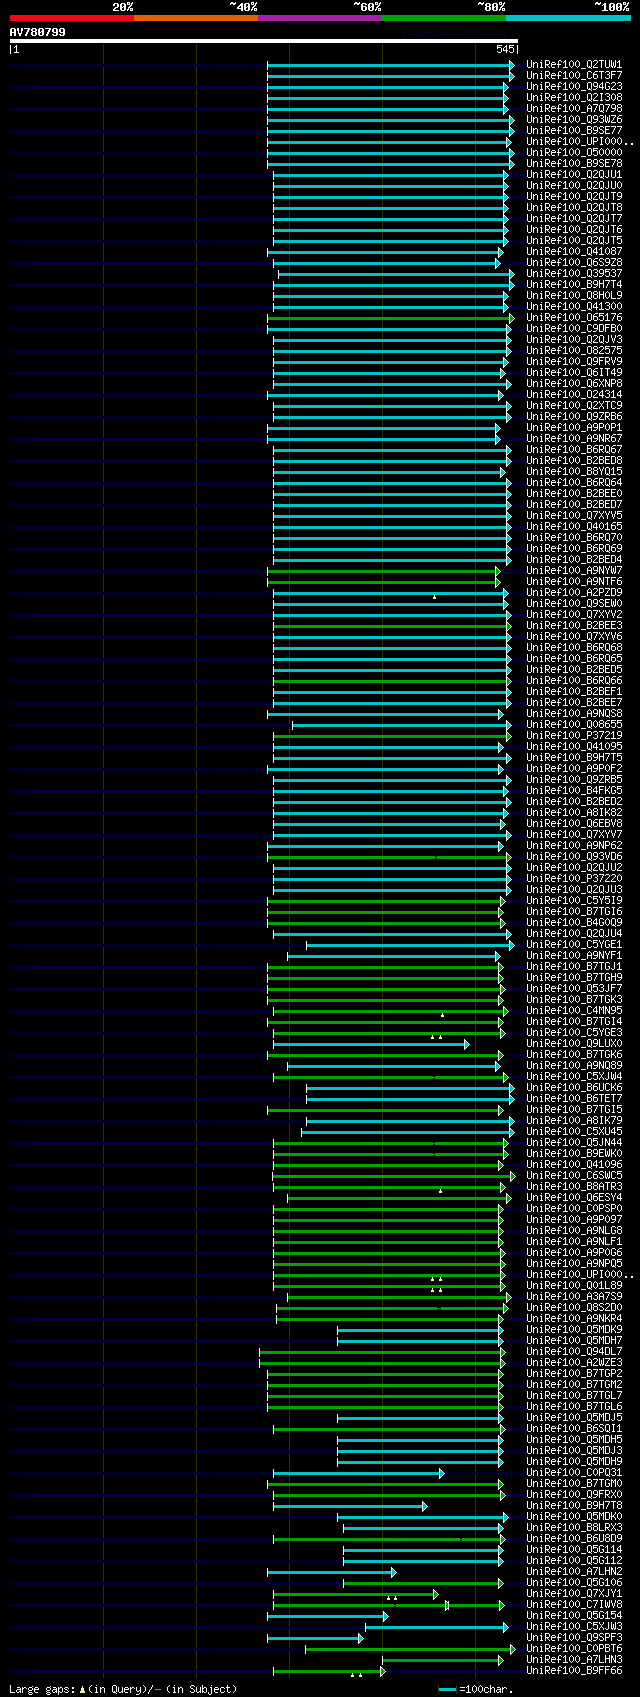Click hit label UniRef100_Q9LUX0
The width and height of the screenshot is (640, 1697).
click(x=574, y=1043)
